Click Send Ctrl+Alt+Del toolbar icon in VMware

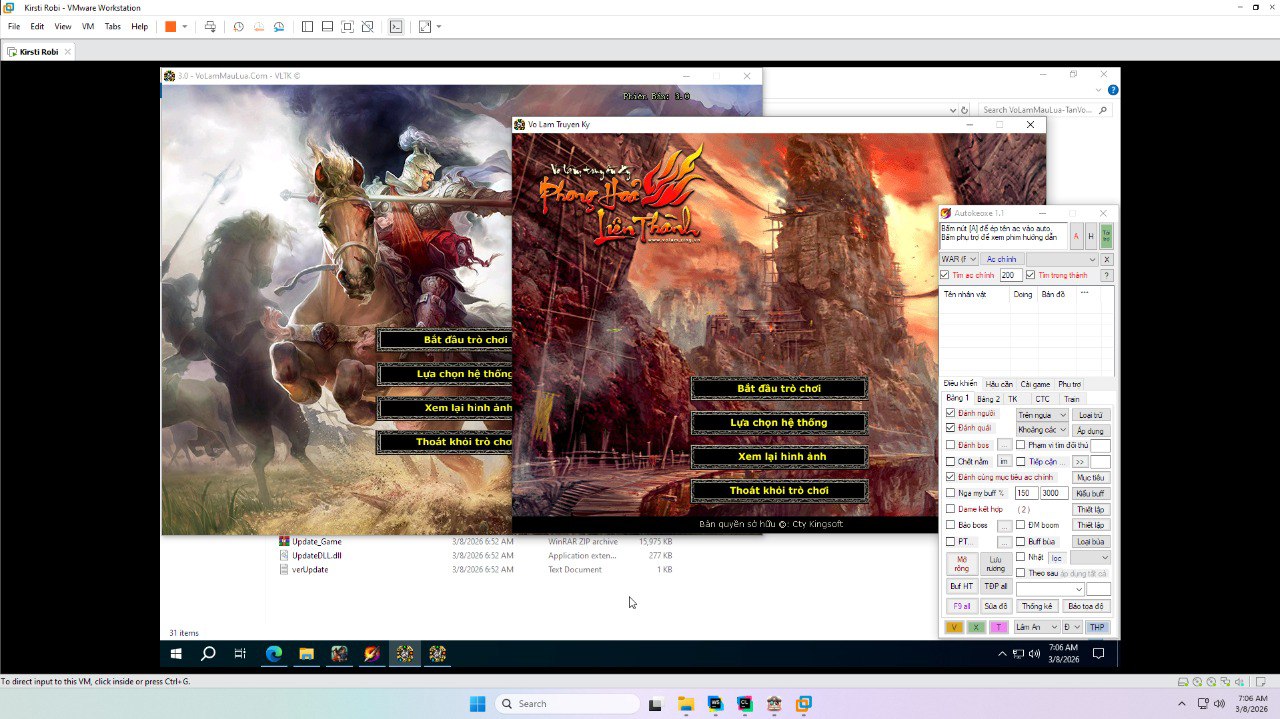(x=210, y=27)
